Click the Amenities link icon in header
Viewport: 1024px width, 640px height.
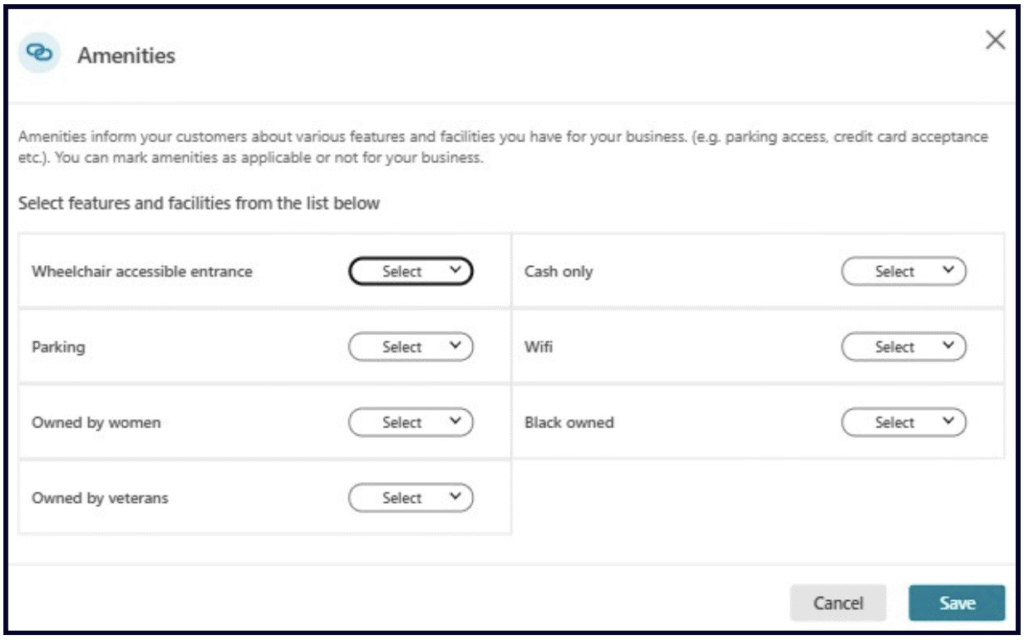pos(38,55)
